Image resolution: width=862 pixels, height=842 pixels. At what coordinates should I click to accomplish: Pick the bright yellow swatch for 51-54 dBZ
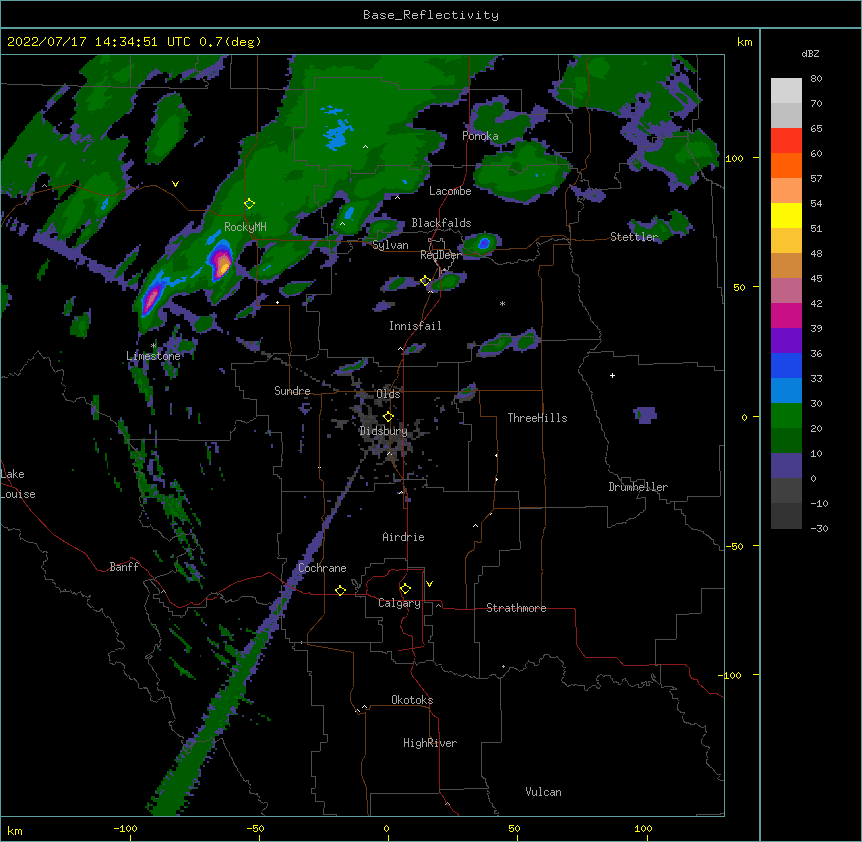[x=786, y=215]
